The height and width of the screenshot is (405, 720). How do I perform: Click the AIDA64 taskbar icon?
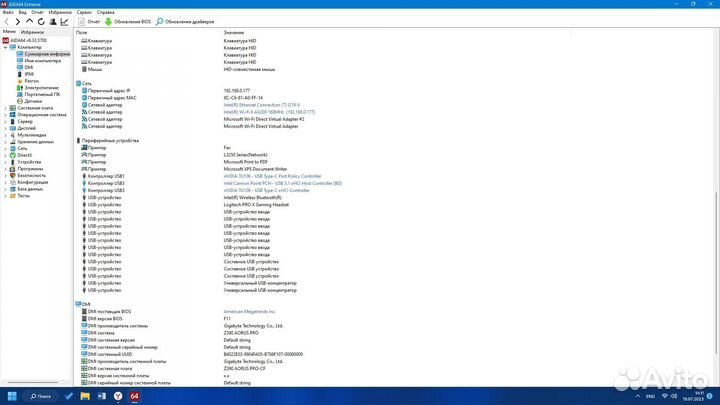tap(135, 396)
